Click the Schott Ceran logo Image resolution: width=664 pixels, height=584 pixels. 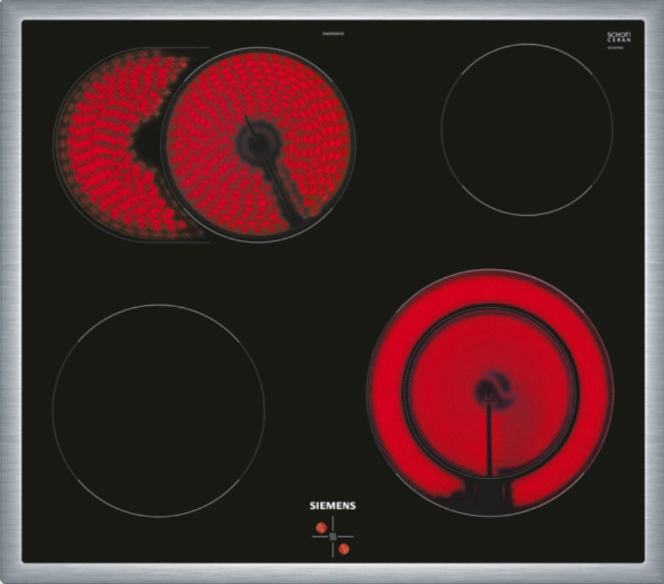[x=619, y=38]
